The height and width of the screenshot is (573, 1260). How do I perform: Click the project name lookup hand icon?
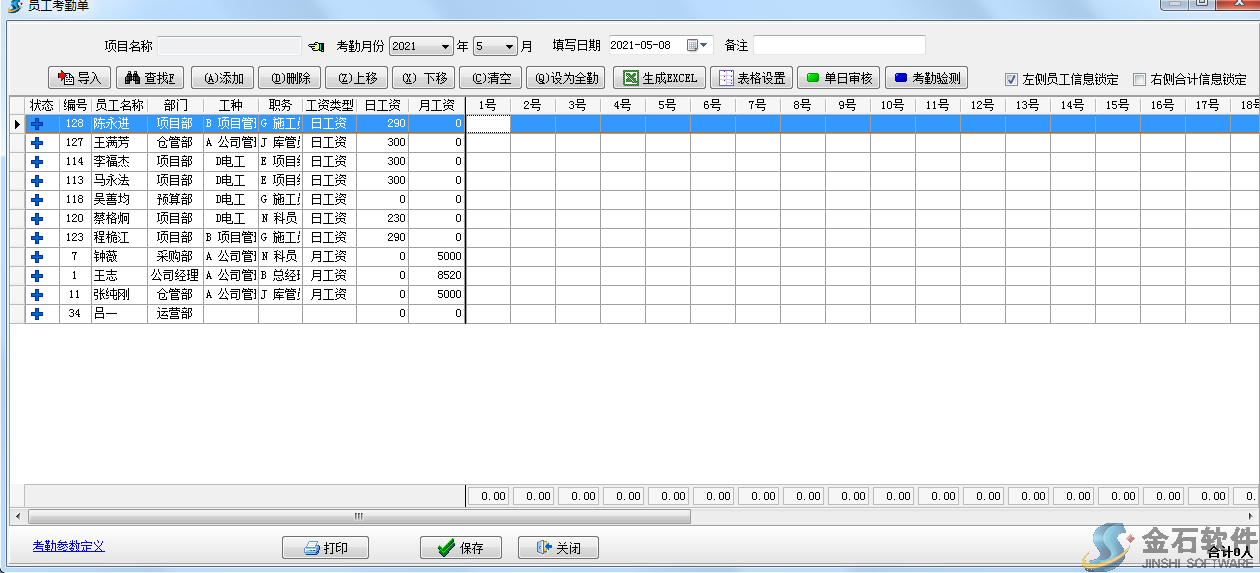tap(317, 46)
